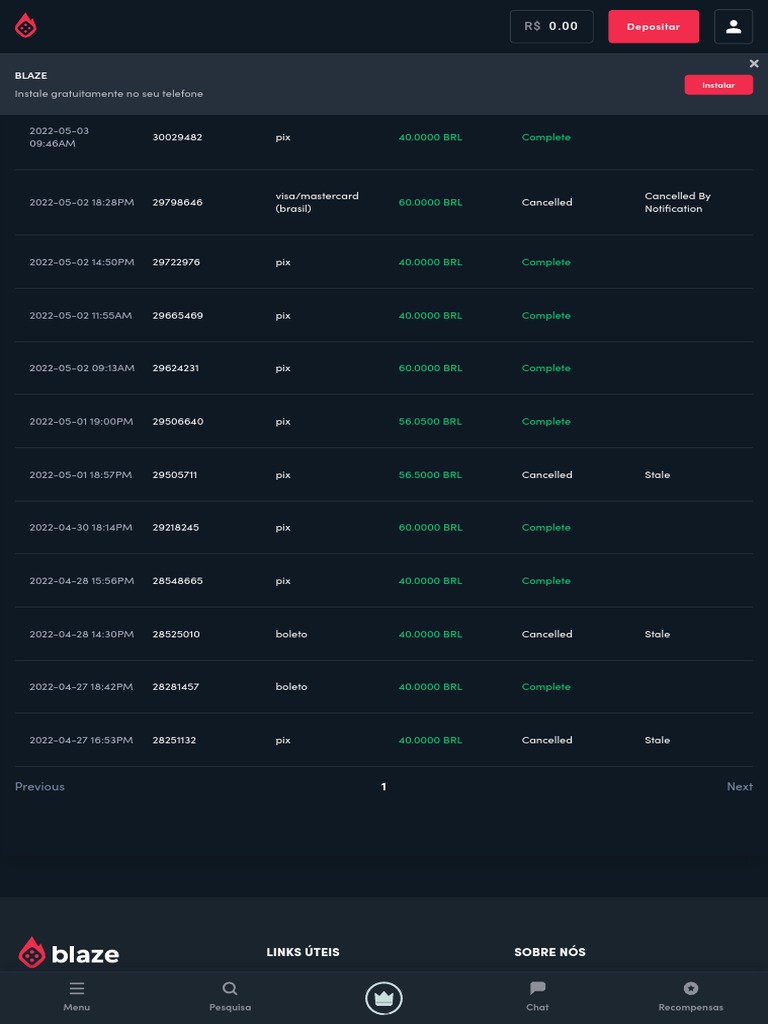Click the Depositar button
768x1024 pixels.
[653, 27]
